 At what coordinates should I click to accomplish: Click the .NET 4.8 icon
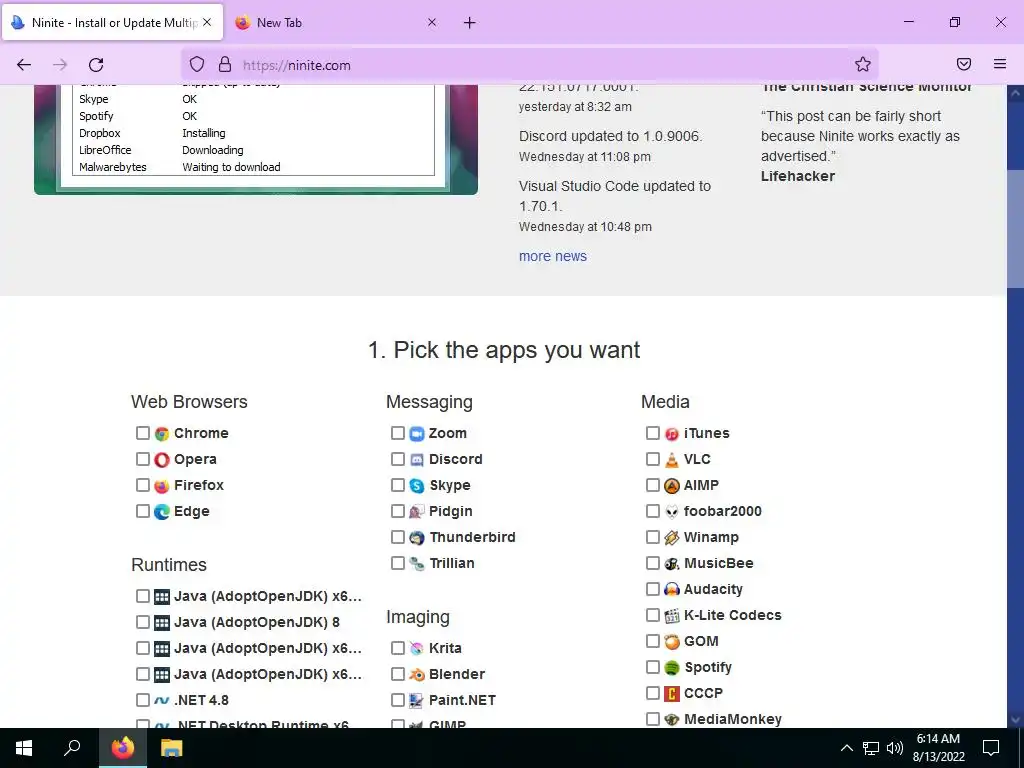(161, 701)
